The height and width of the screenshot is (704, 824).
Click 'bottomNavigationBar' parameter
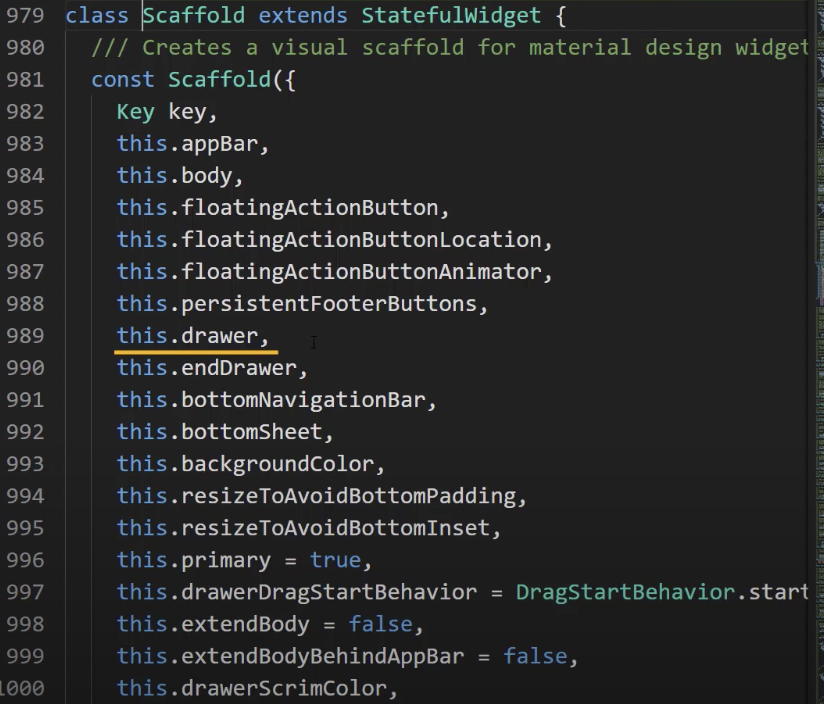click(303, 400)
